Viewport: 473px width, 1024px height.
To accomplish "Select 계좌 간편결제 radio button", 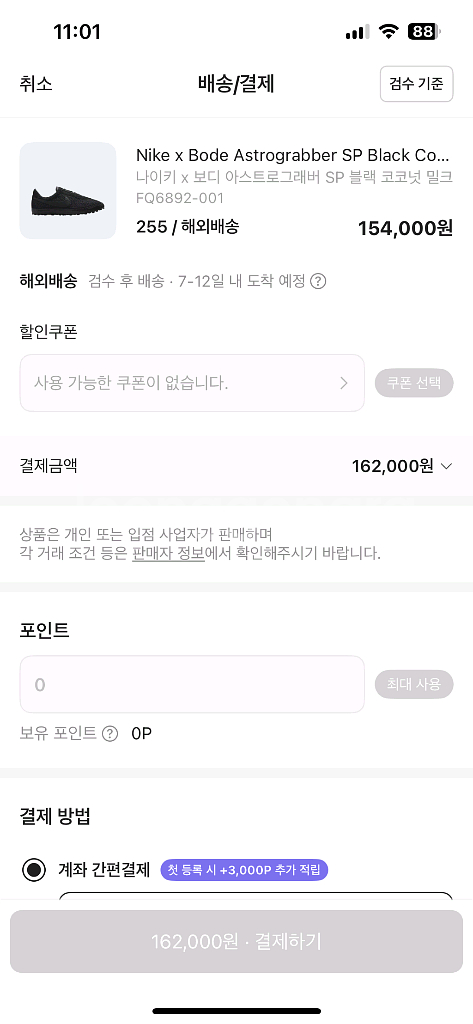I will click(34, 870).
